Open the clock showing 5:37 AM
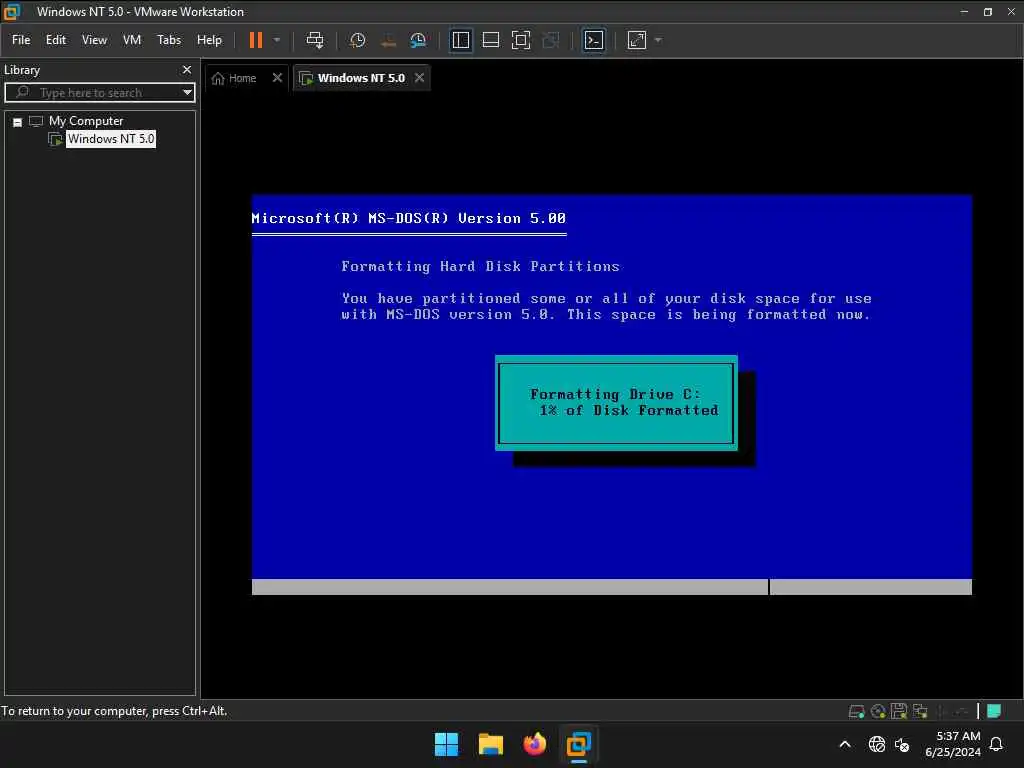This screenshot has width=1024, height=768. (953, 744)
